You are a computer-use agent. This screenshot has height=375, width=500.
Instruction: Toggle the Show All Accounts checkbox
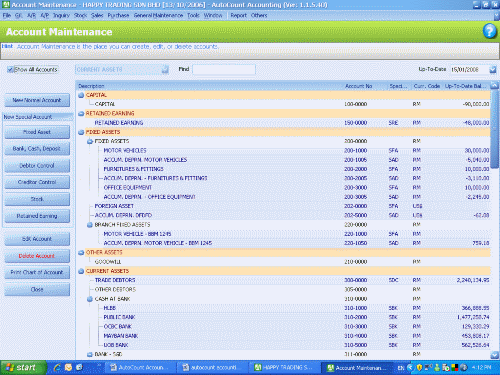pos(10,69)
